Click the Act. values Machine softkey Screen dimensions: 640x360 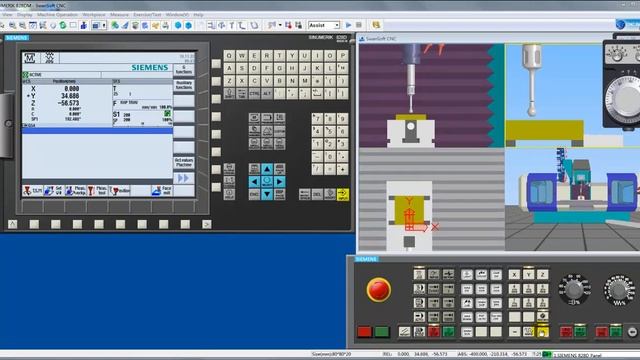tap(184, 163)
